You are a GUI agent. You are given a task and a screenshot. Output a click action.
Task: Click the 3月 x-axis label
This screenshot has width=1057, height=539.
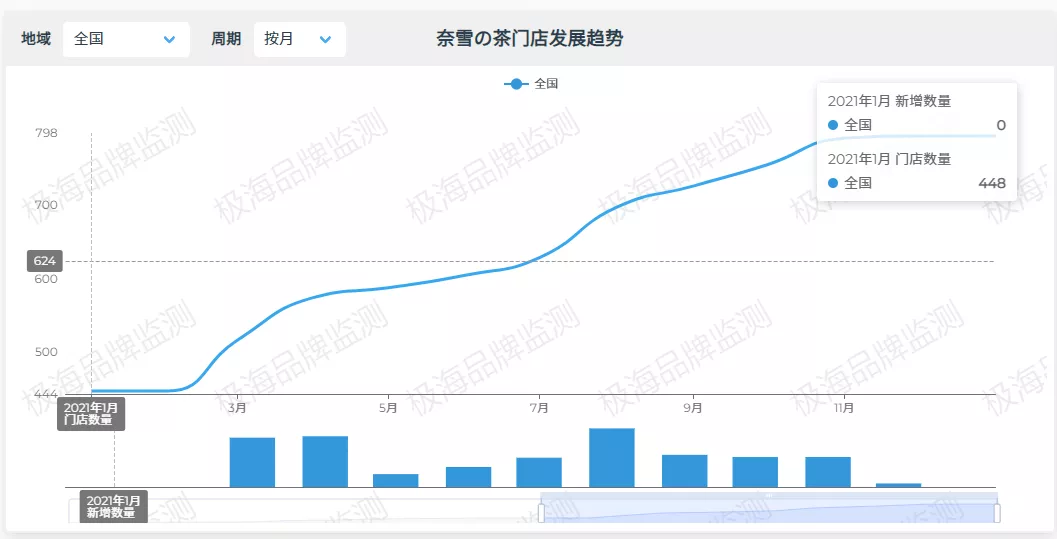coord(237,408)
